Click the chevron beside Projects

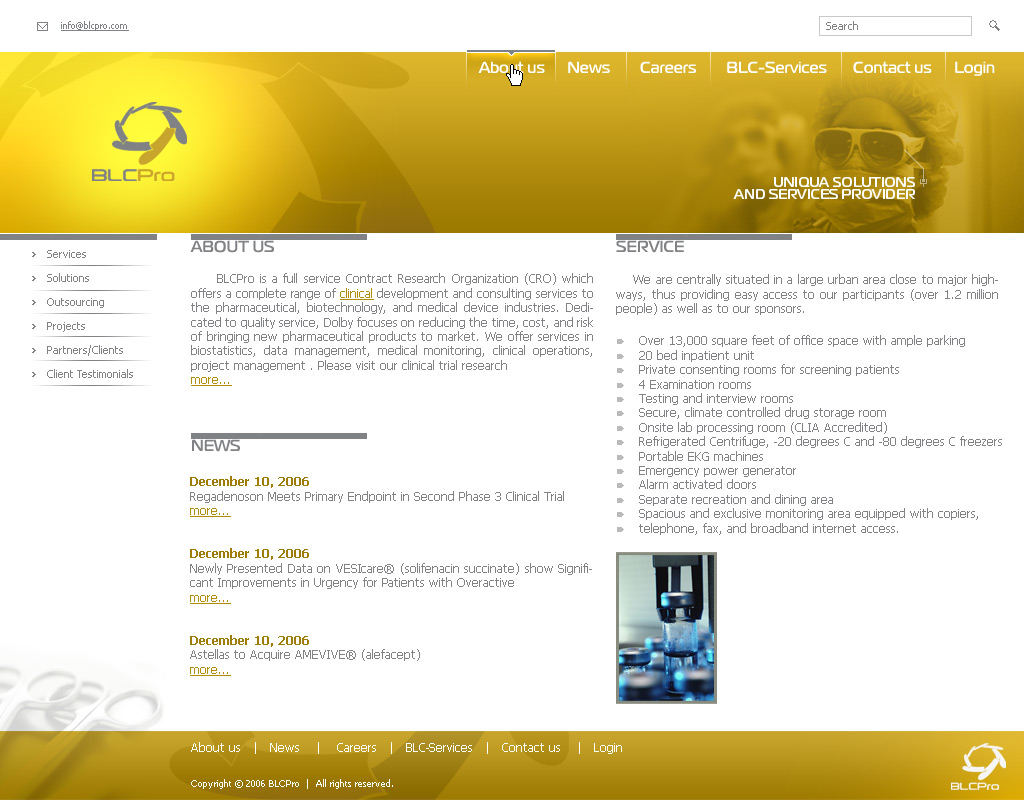[x=34, y=326]
